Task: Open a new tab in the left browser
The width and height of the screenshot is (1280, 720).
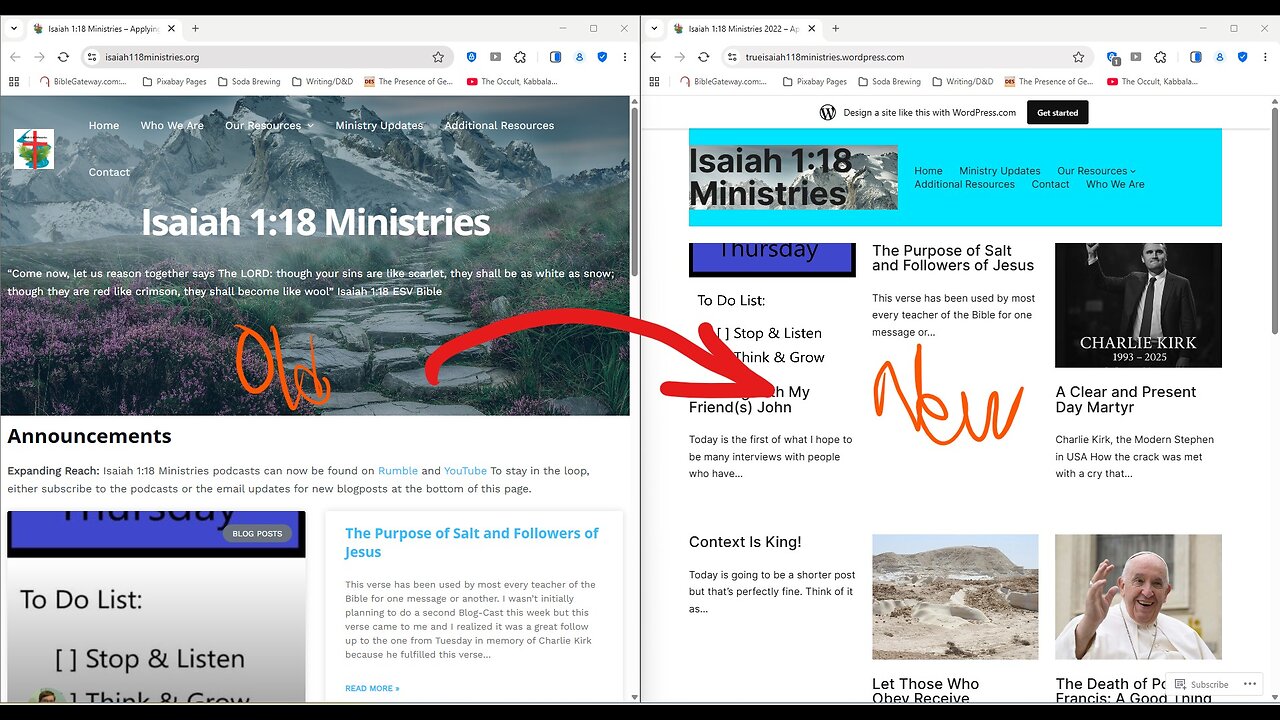Action: [195, 29]
